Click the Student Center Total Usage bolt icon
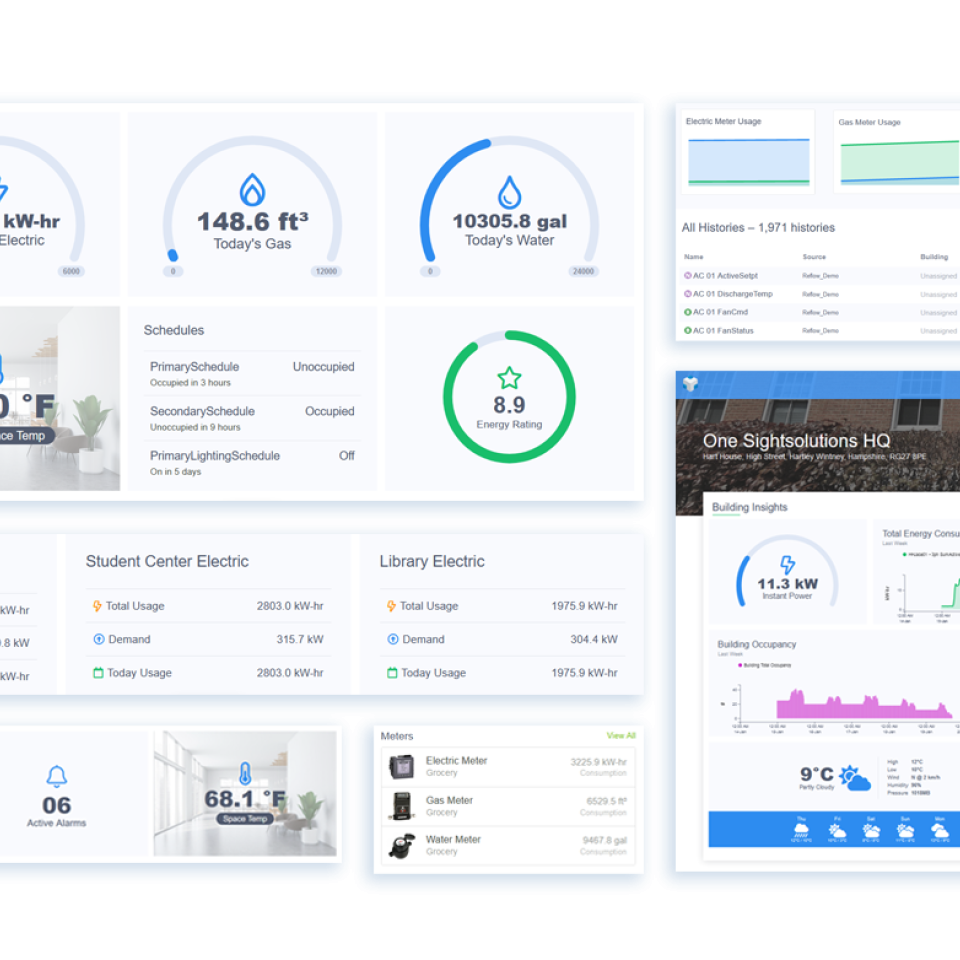The height and width of the screenshot is (960, 960). click(x=97, y=606)
